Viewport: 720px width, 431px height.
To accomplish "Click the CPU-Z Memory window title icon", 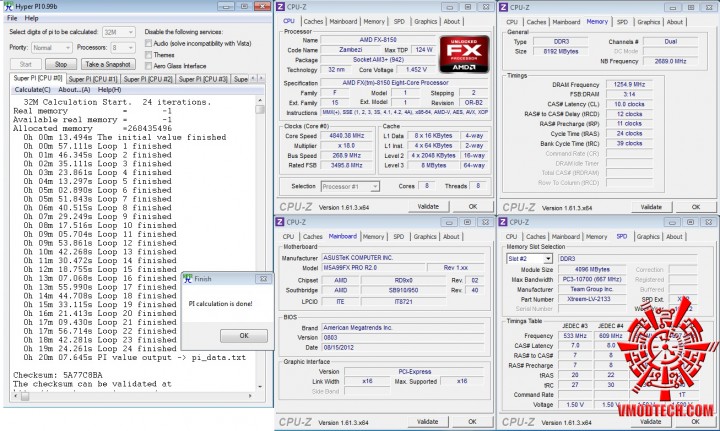I will point(503,7).
